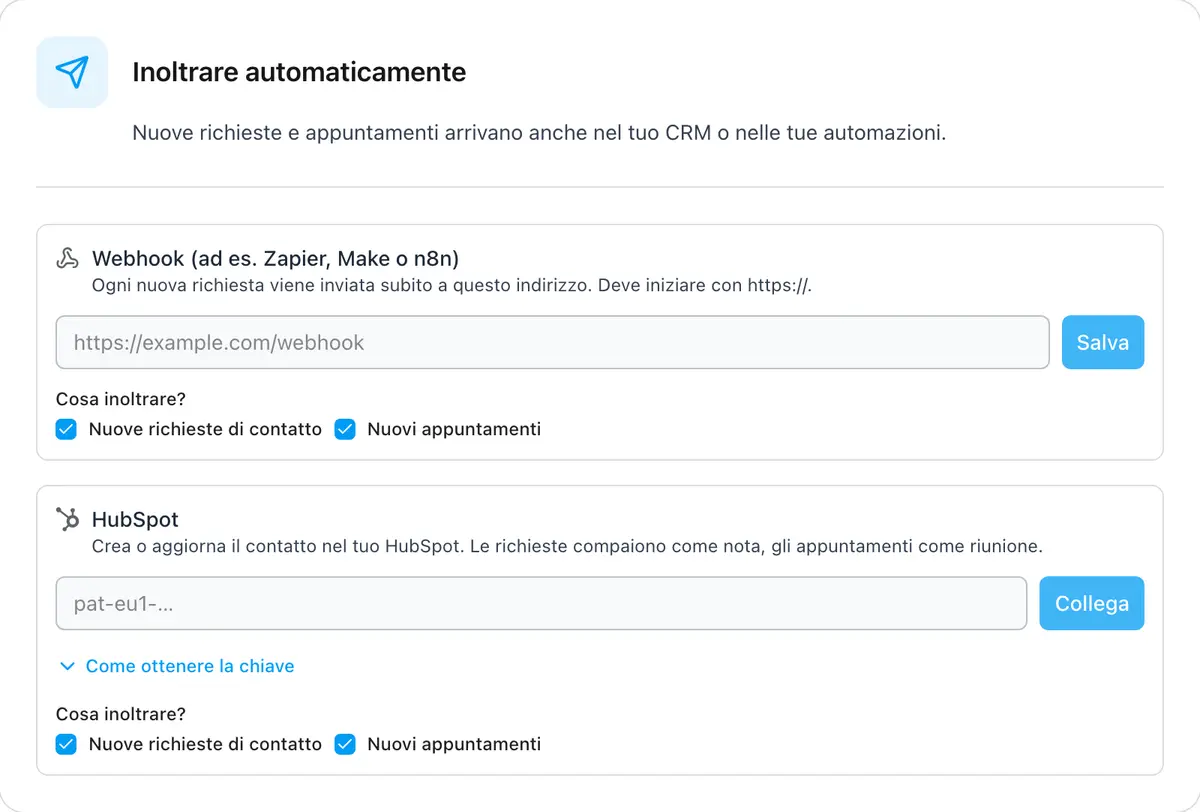Expand "Come ottenere la chiave" help
The height and width of the screenshot is (812, 1200).
176,666
